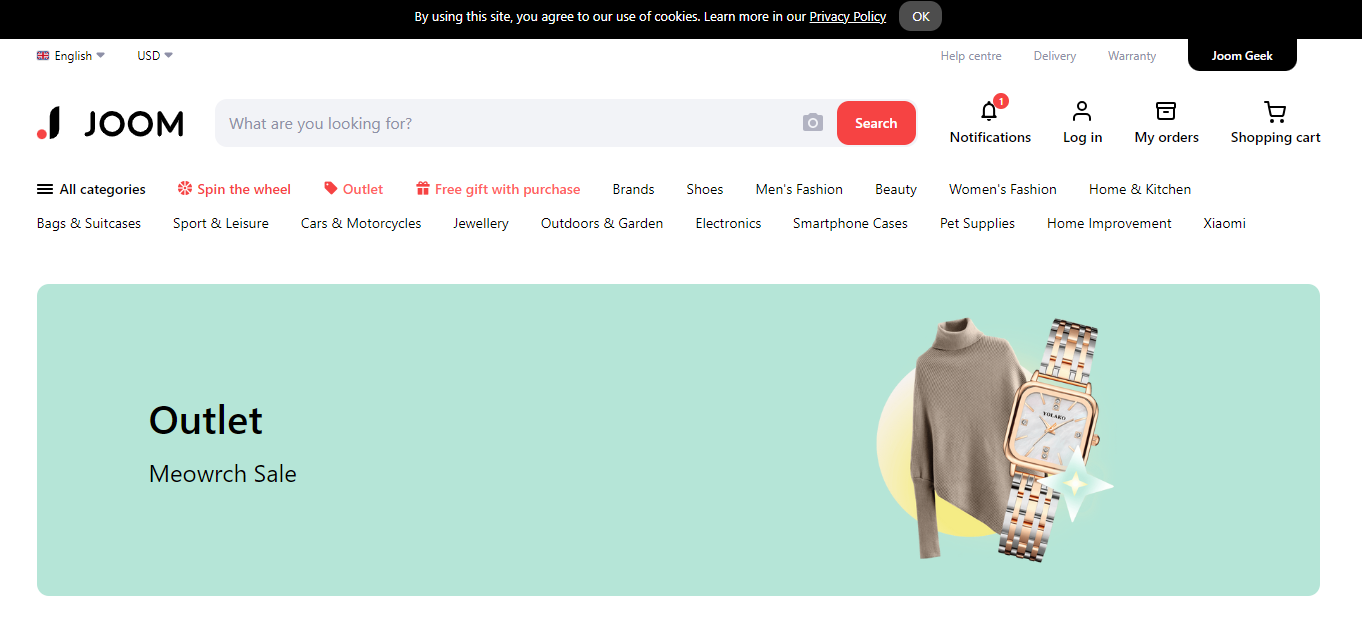Click the All categories hamburger icon
This screenshot has width=1362, height=623.
click(45, 189)
